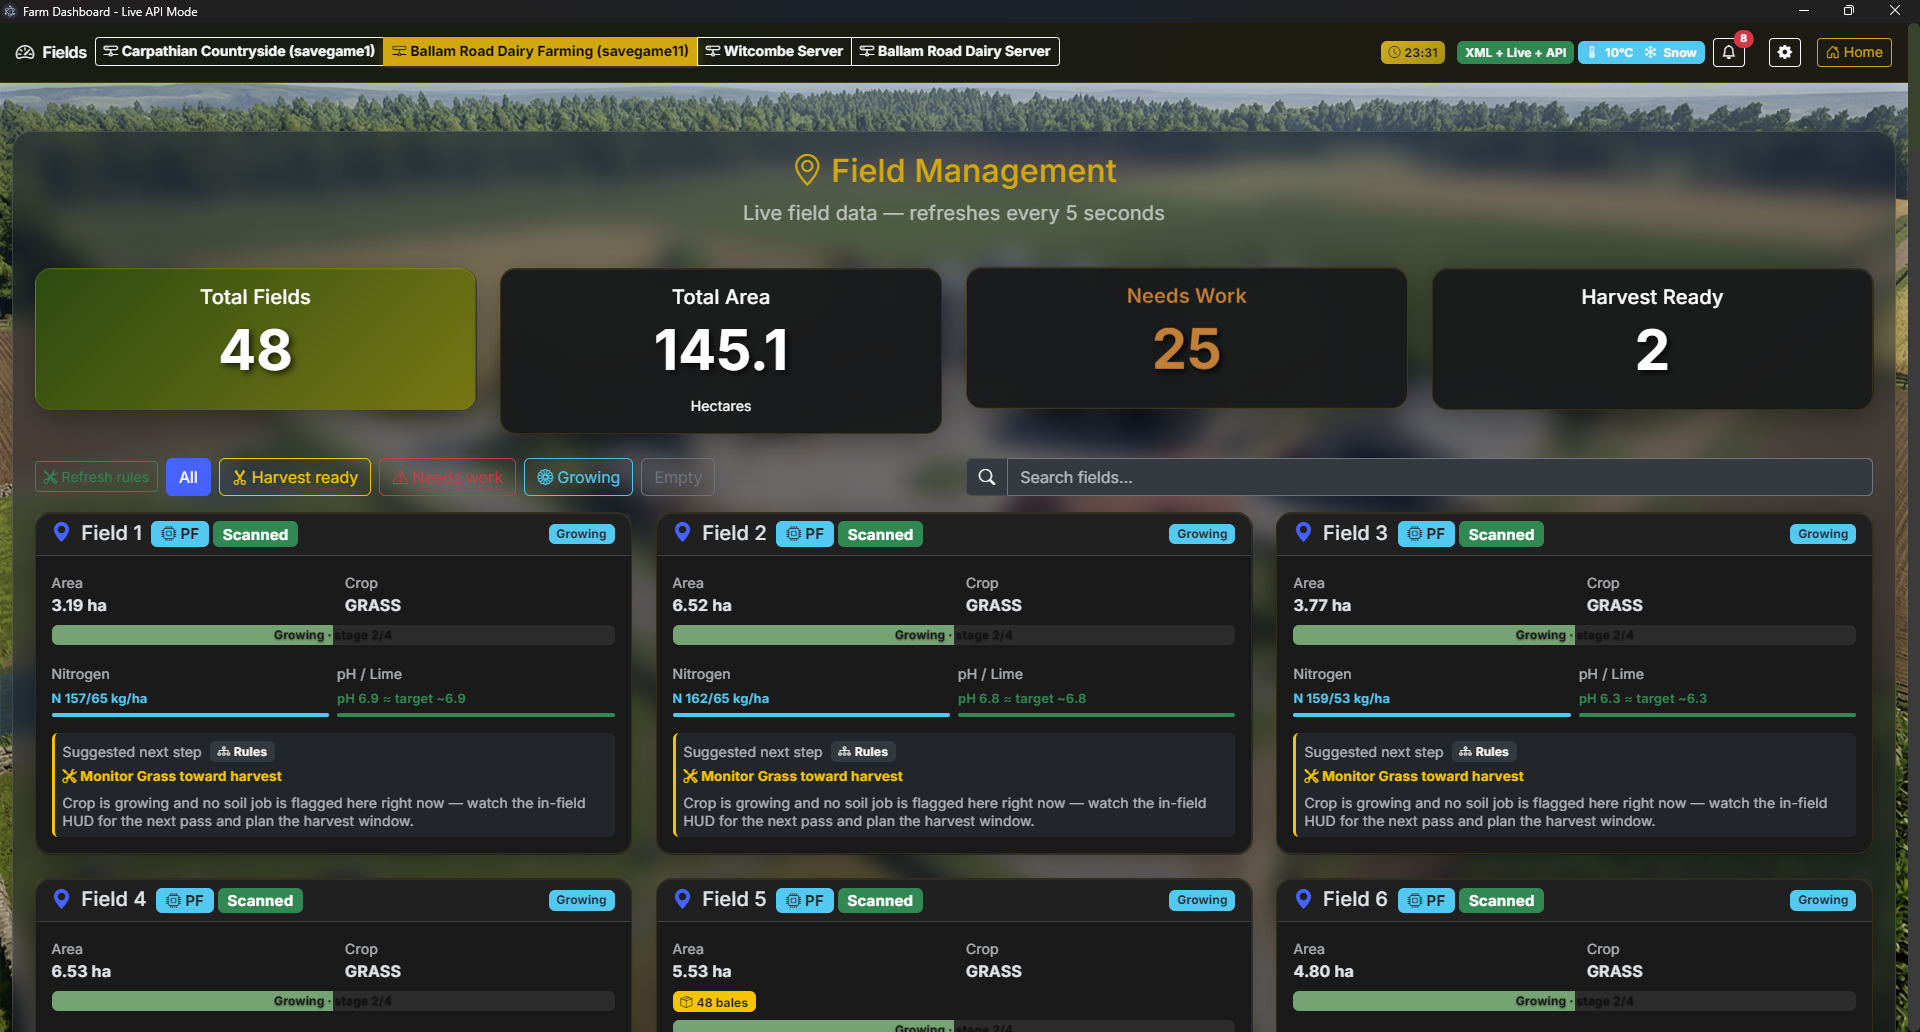Image resolution: width=1920 pixels, height=1032 pixels.
Task: Click the Field 2 location pin icon
Action: tap(682, 532)
